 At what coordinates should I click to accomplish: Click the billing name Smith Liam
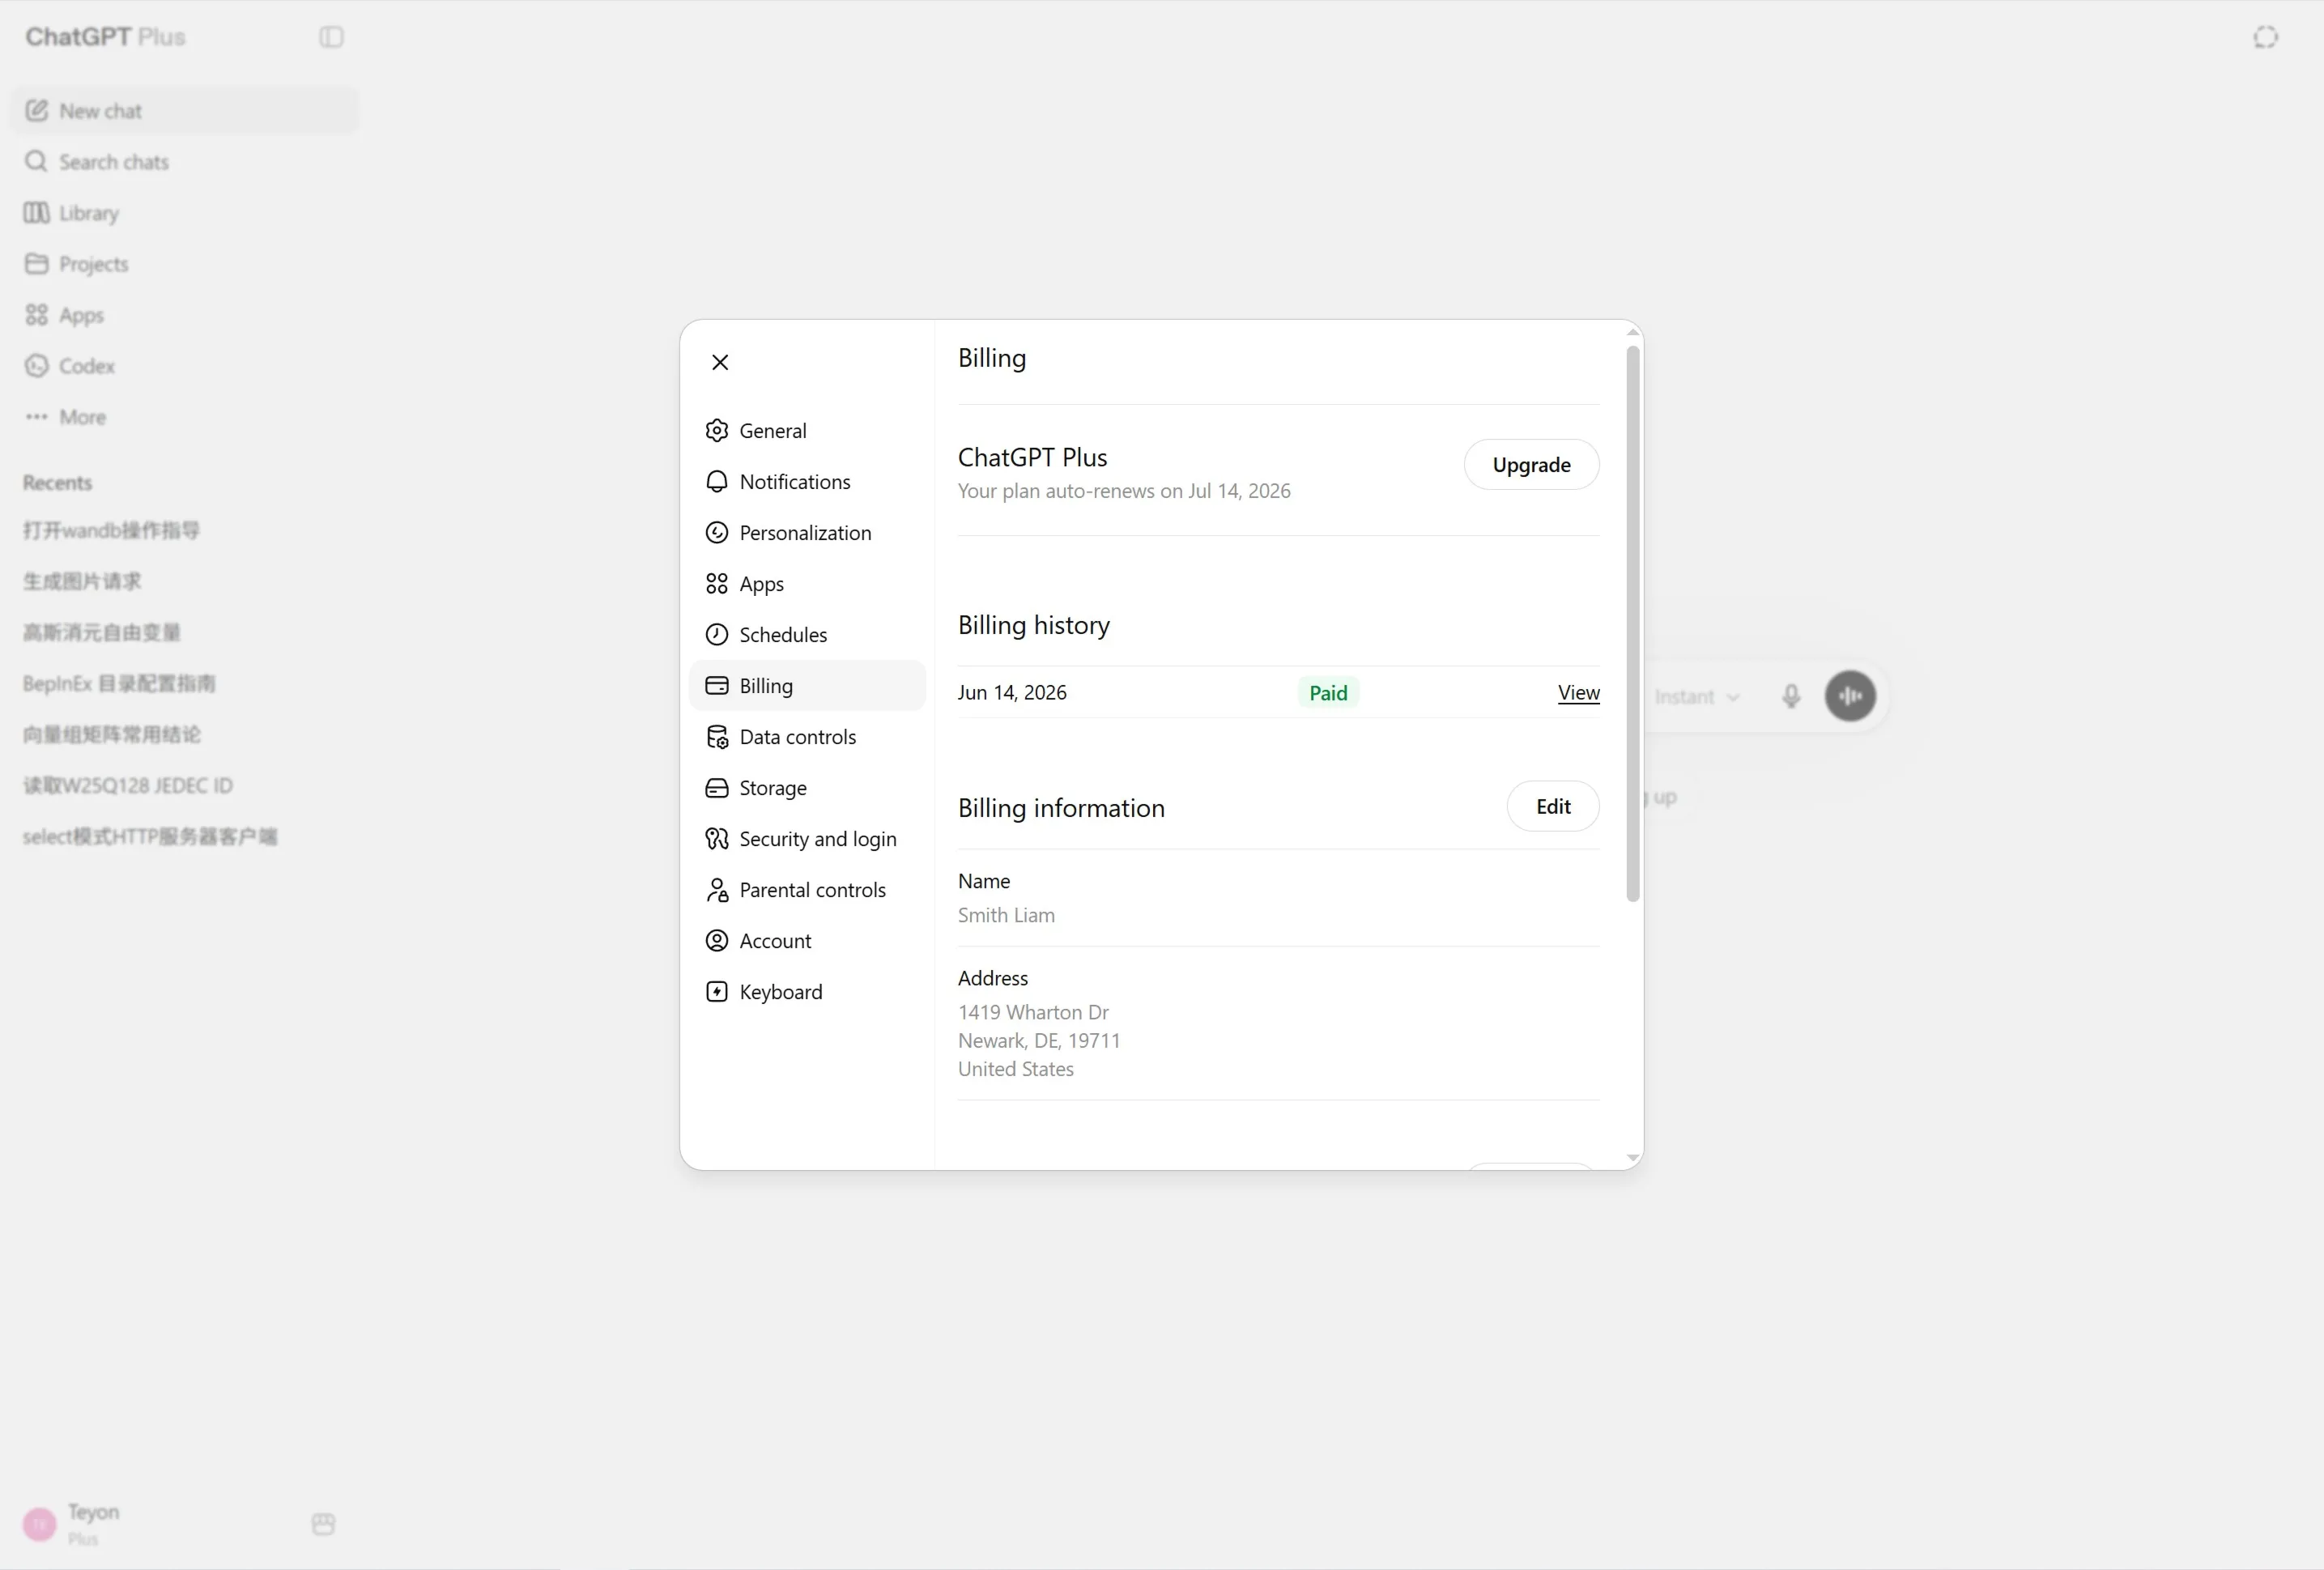pyautogui.click(x=1006, y=916)
